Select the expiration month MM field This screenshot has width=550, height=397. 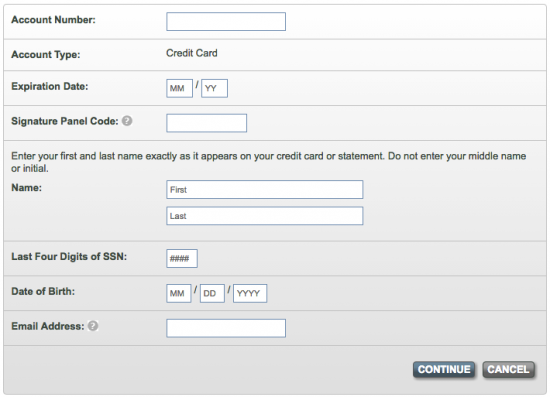(x=179, y=88)
